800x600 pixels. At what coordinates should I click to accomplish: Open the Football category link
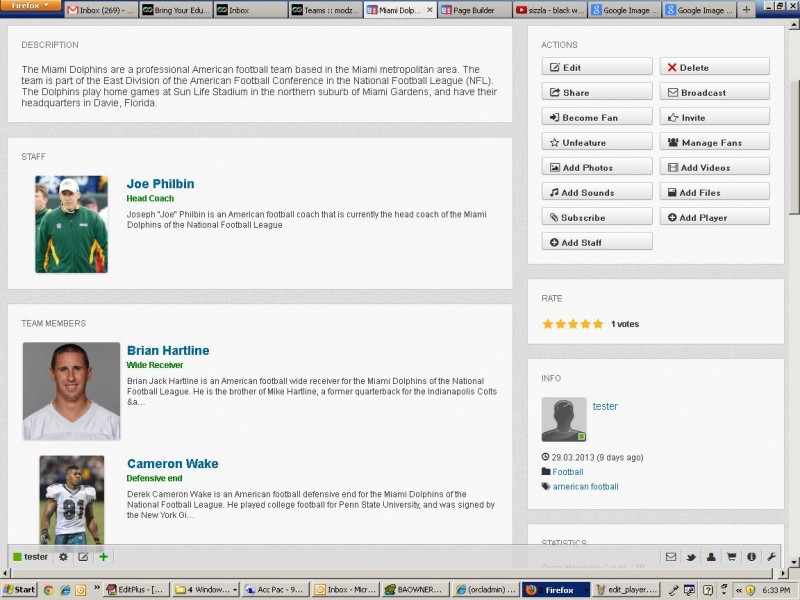tap(568, 472)
